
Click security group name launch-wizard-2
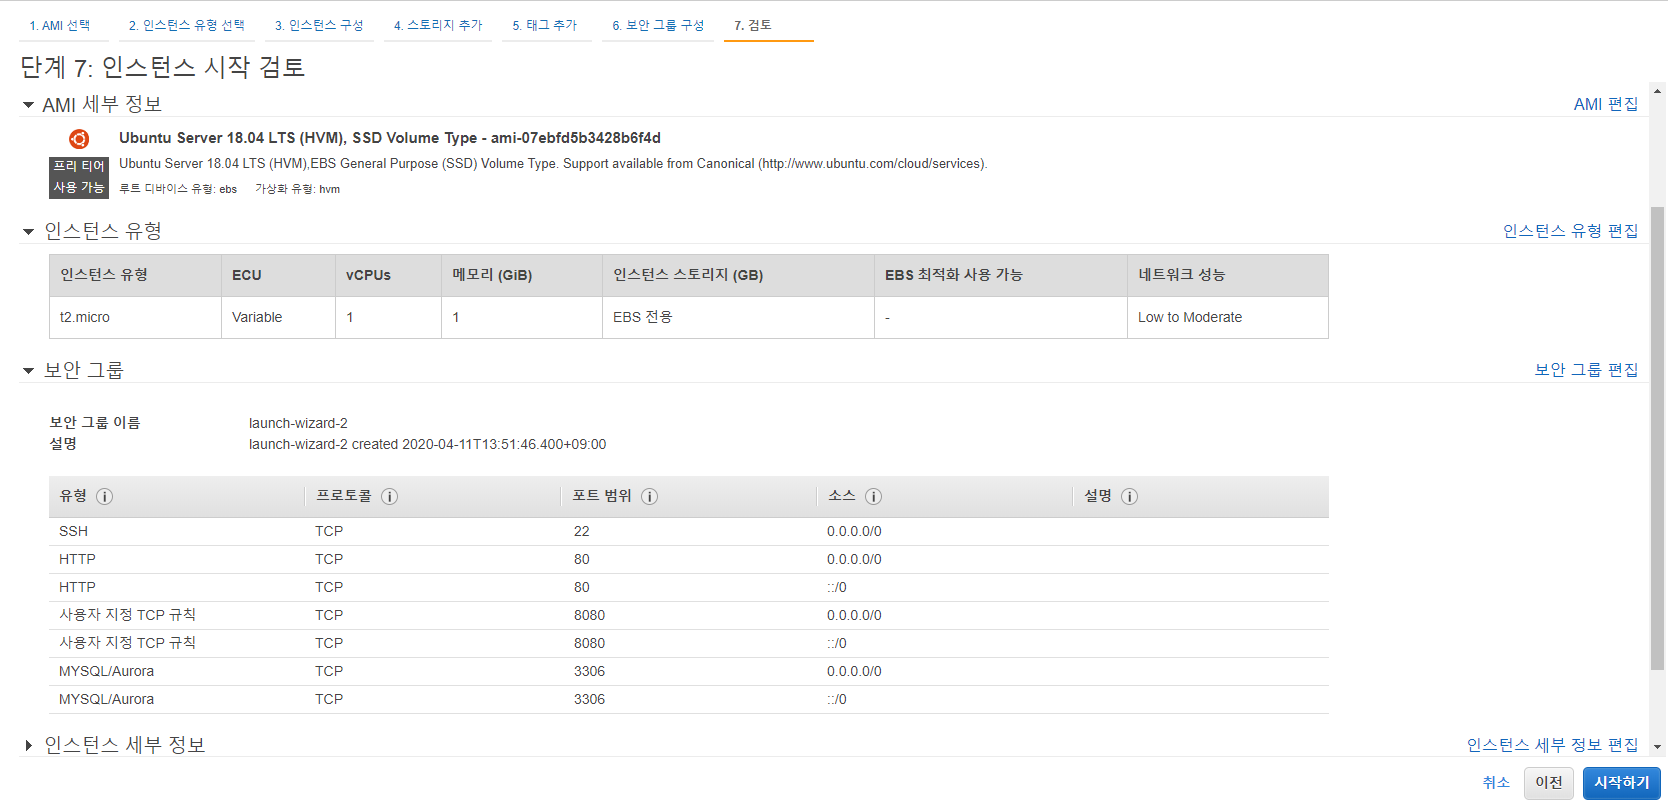tap(298, 424)
